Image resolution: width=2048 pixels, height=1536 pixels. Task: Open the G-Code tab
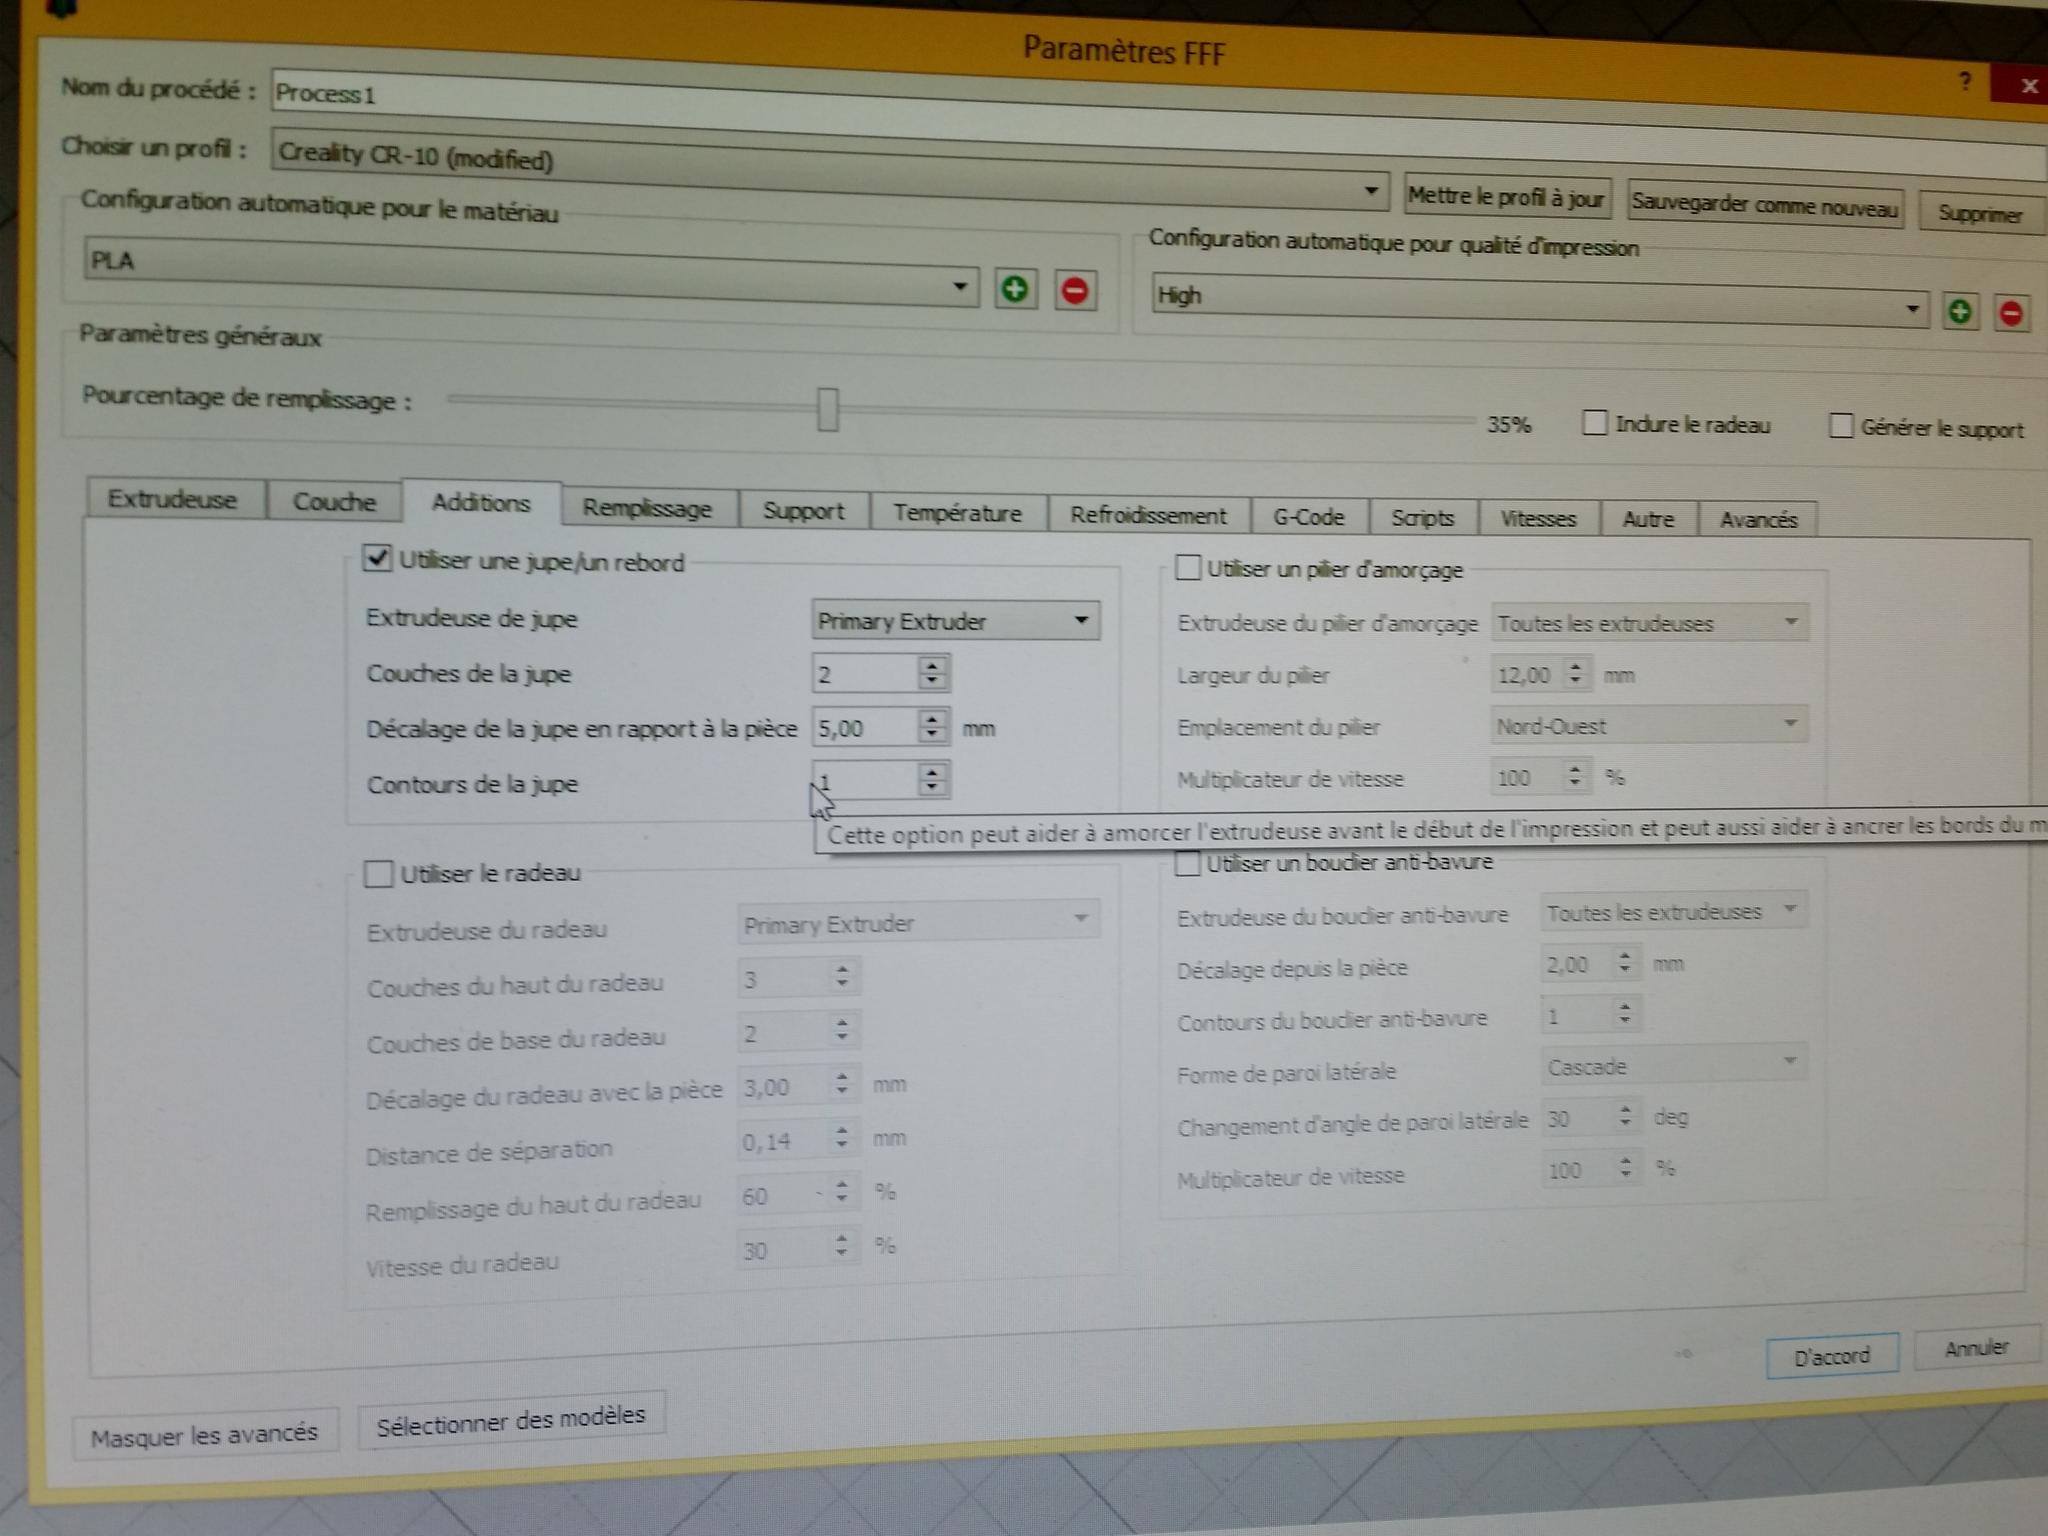point(1308,516)
